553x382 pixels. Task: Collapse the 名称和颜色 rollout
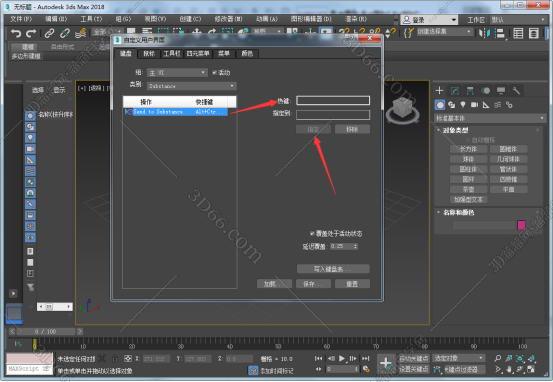click(458, 212)
